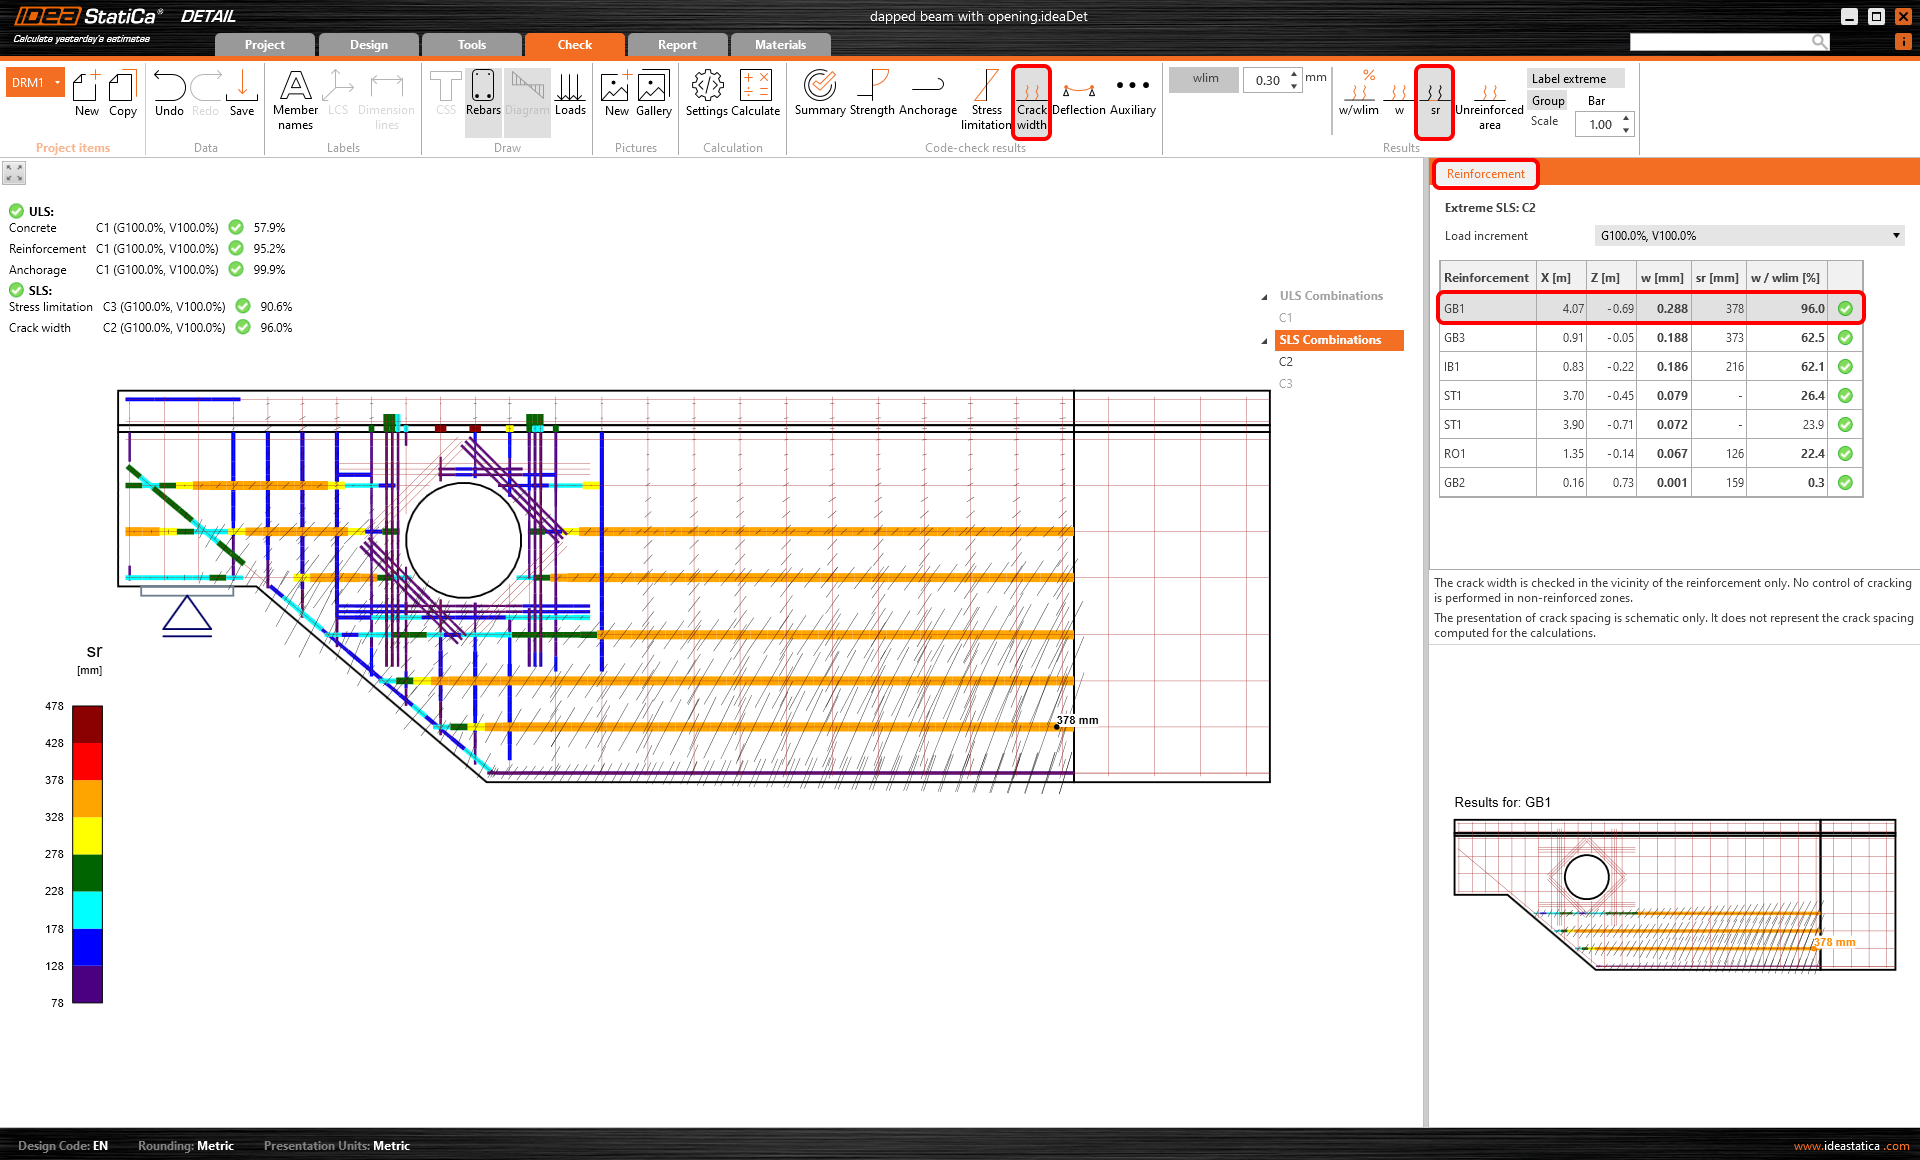Open the Materials tab
The image size is (1920, 1160).
click(x=780, y=45)
